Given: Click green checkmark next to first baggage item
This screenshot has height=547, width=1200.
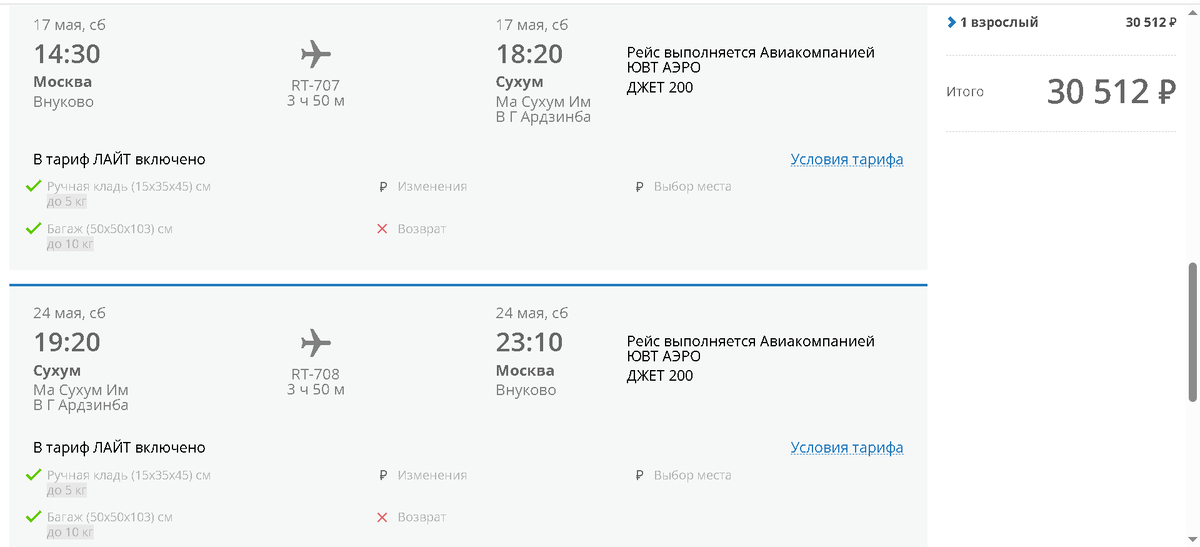Looking at the screenshot, I should [x=33, y=229].
